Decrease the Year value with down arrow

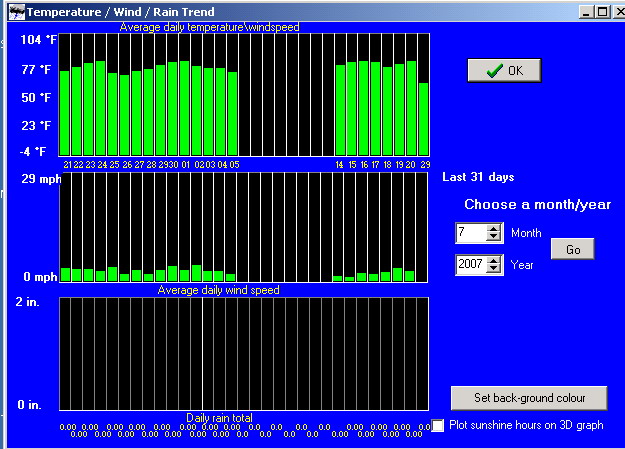493,269
